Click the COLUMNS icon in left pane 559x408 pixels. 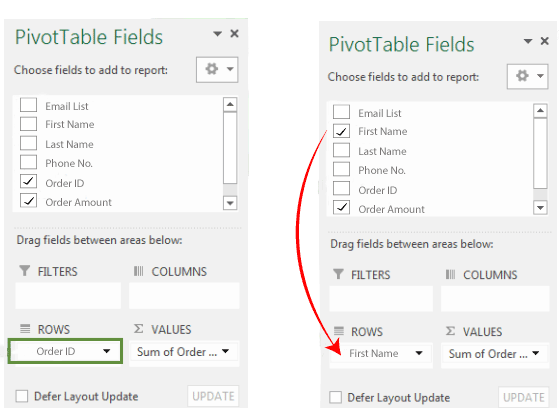(x=139, y=271)
